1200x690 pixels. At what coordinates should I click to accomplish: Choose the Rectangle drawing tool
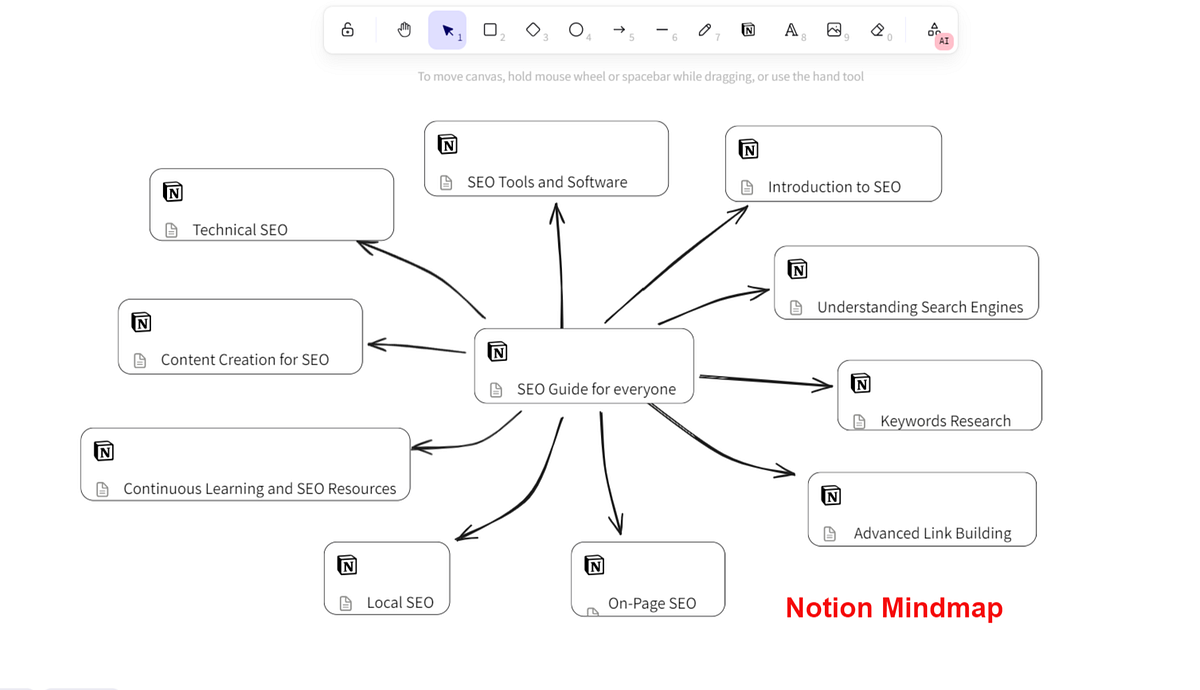pyautogui.click(x=489, y=30)
